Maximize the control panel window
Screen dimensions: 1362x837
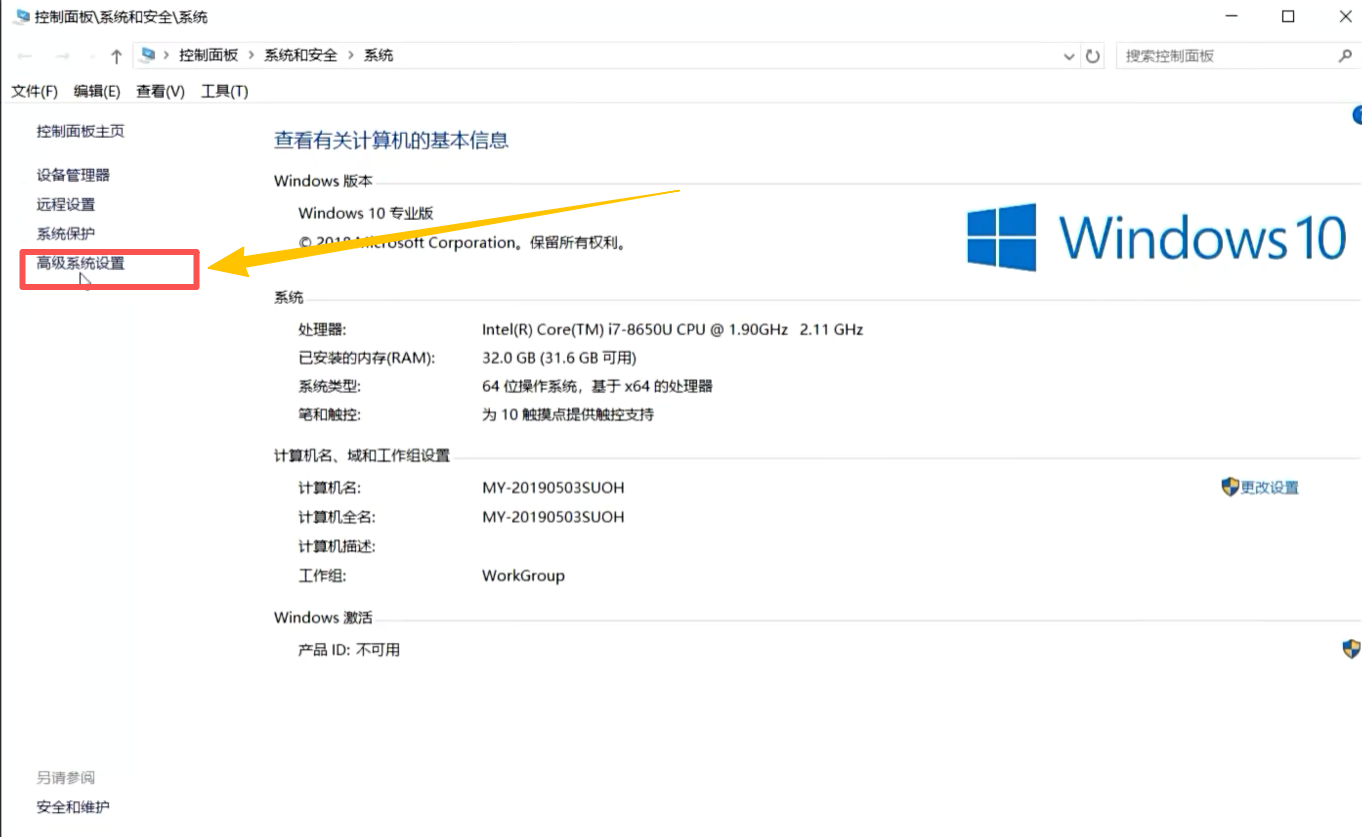(1288, 17)
